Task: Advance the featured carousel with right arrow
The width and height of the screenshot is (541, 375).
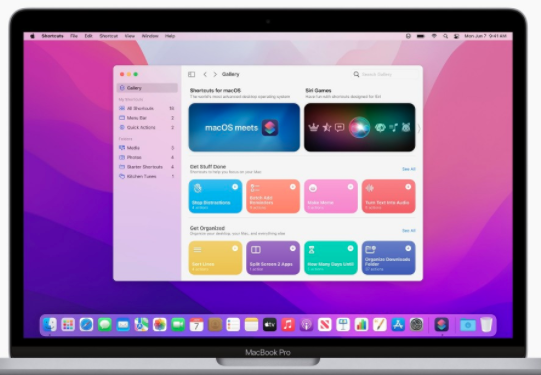Action: point(419,129)
